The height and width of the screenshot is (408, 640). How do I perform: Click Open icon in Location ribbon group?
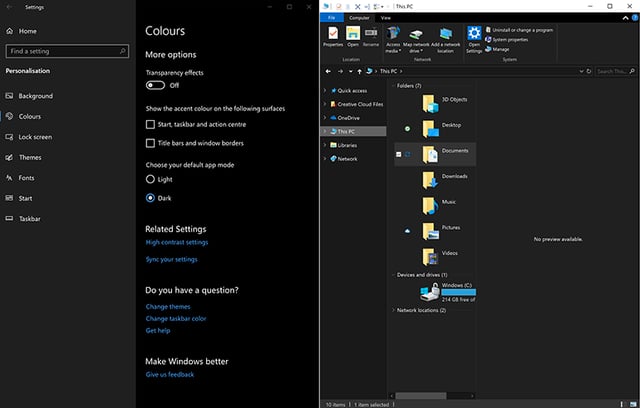pos(353,36)
